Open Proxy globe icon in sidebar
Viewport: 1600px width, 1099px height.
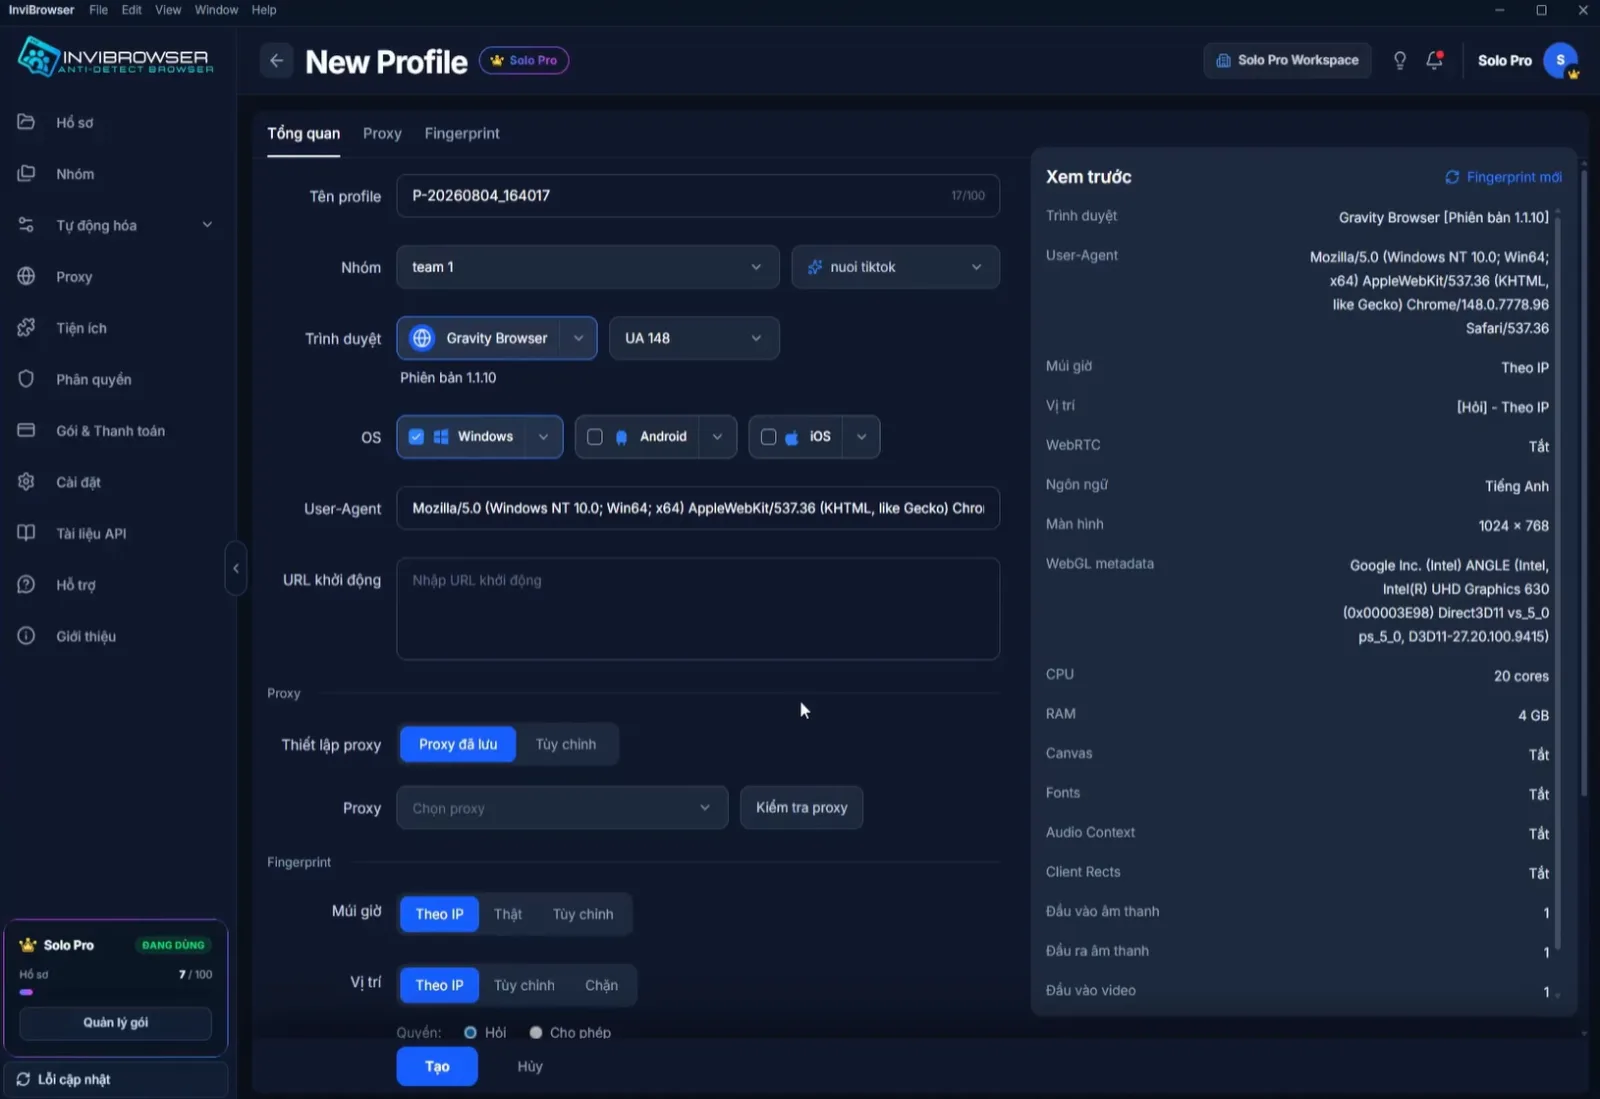[26, 276]
